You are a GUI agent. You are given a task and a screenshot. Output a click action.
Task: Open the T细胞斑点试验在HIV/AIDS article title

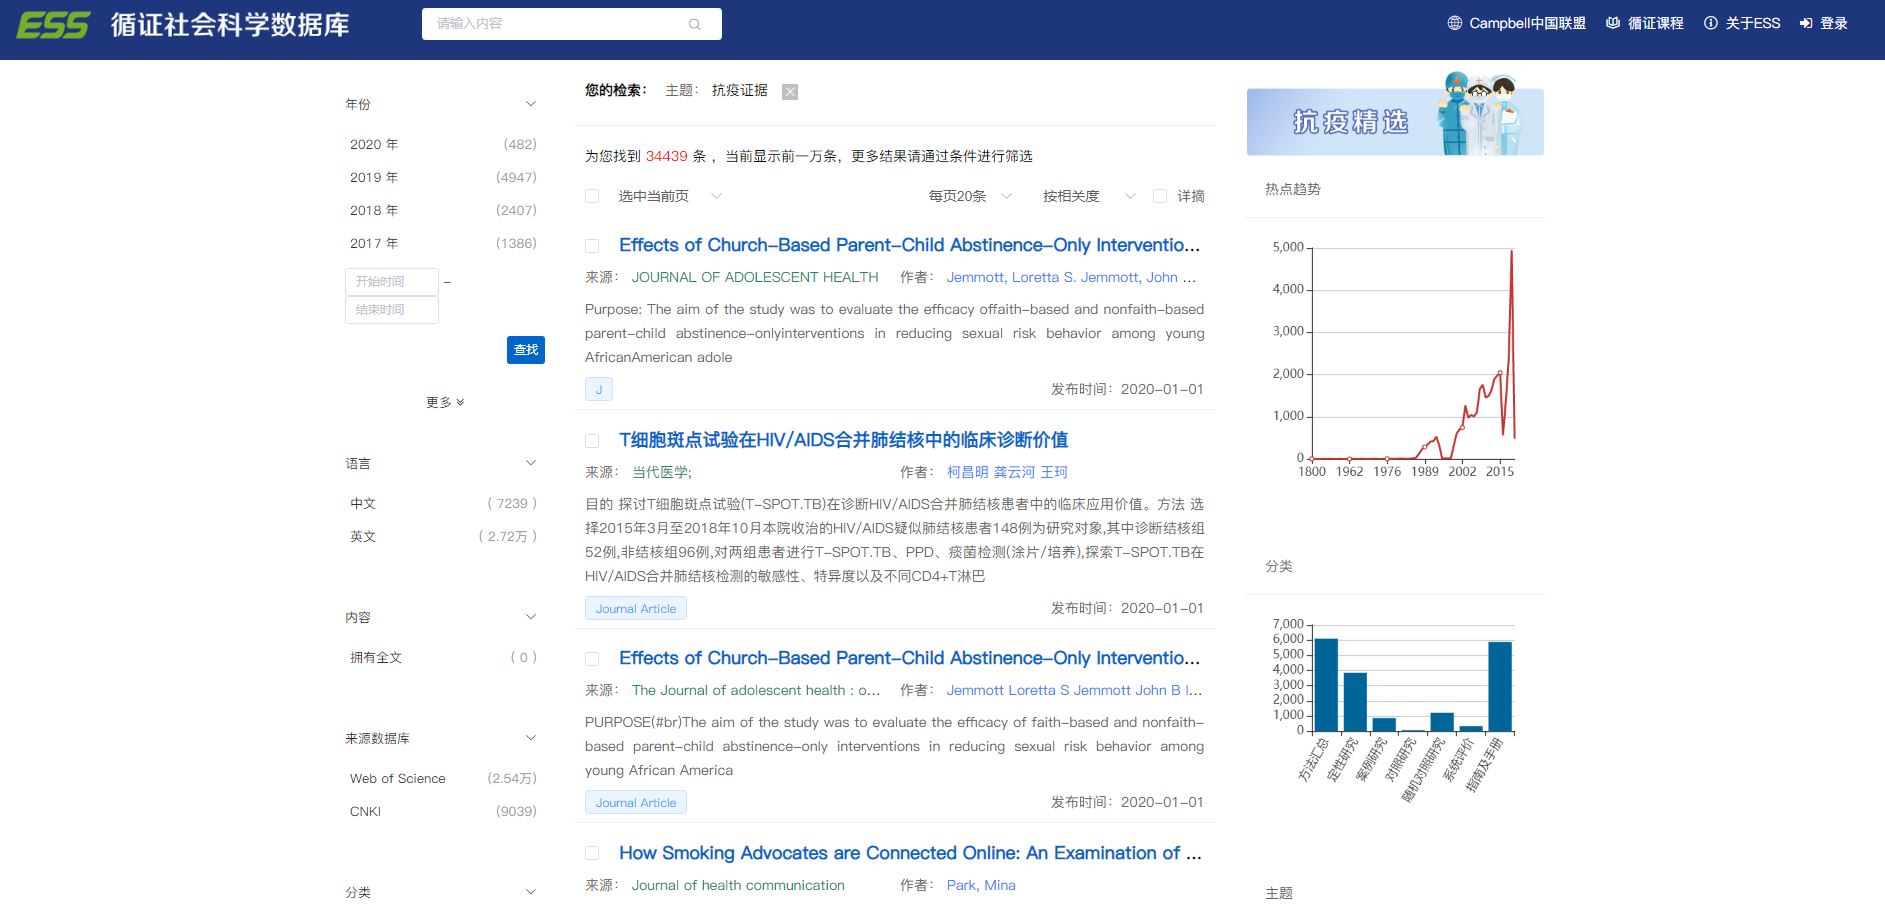click(x=843, y=440)
